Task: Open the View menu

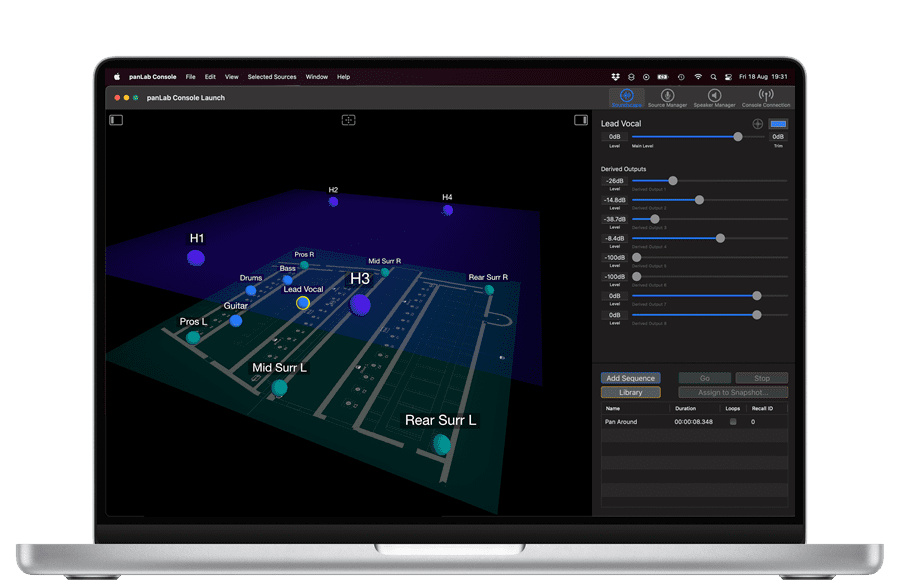Action: [231, 76]
